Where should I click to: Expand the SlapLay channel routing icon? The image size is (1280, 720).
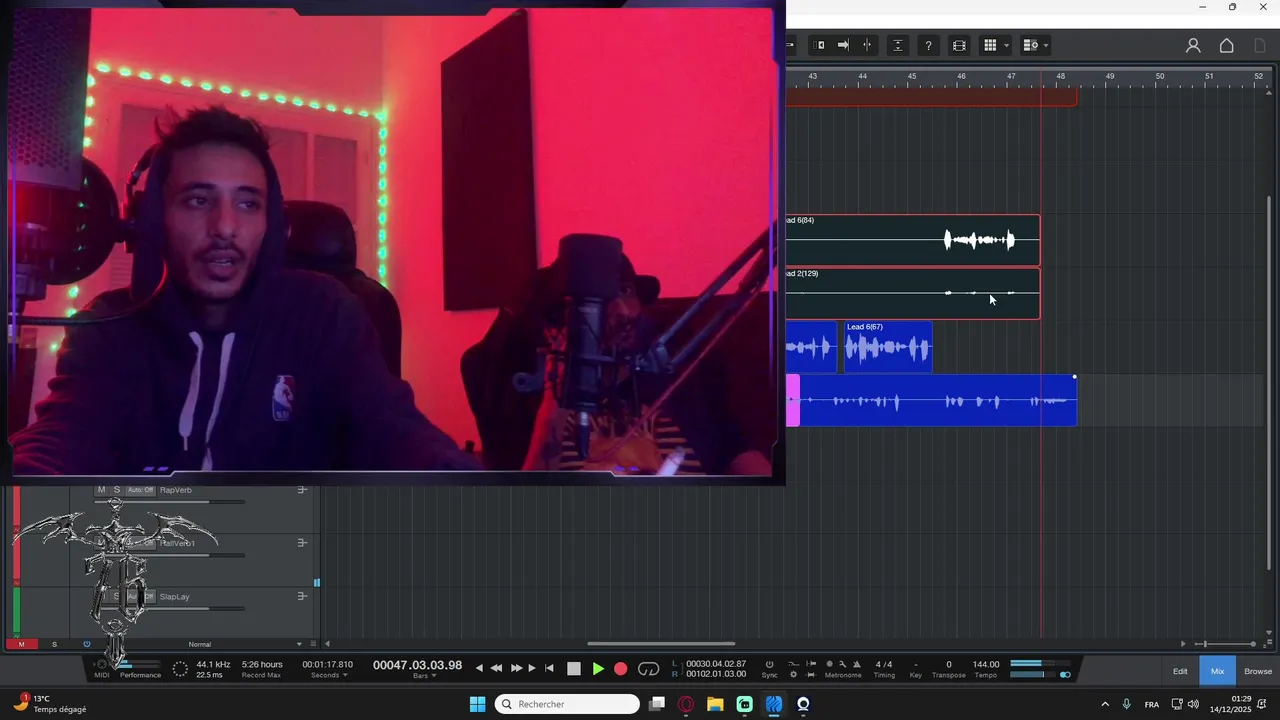(x=302, y=597)
